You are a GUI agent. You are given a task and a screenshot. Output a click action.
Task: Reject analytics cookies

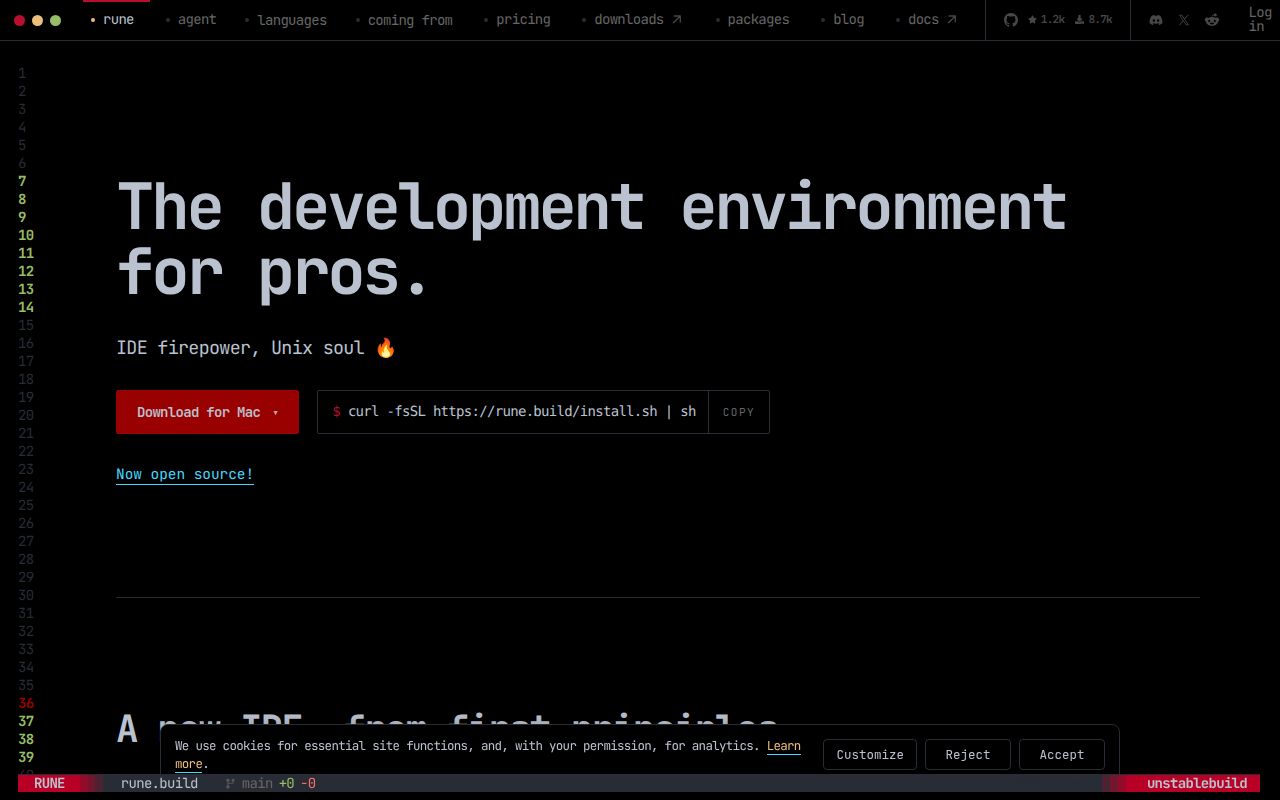tap(968, 755)
